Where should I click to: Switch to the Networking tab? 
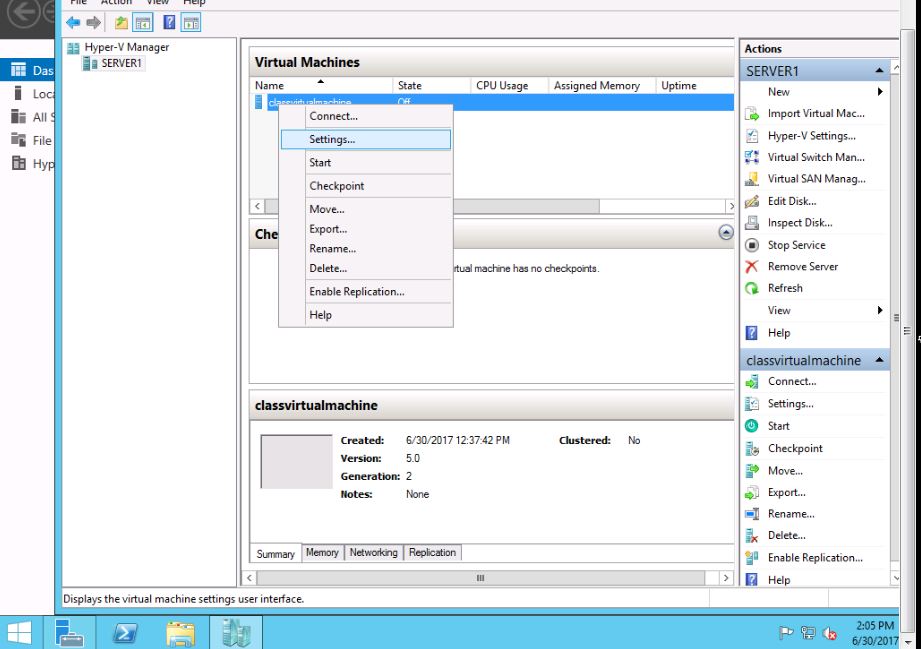point(374,553)
